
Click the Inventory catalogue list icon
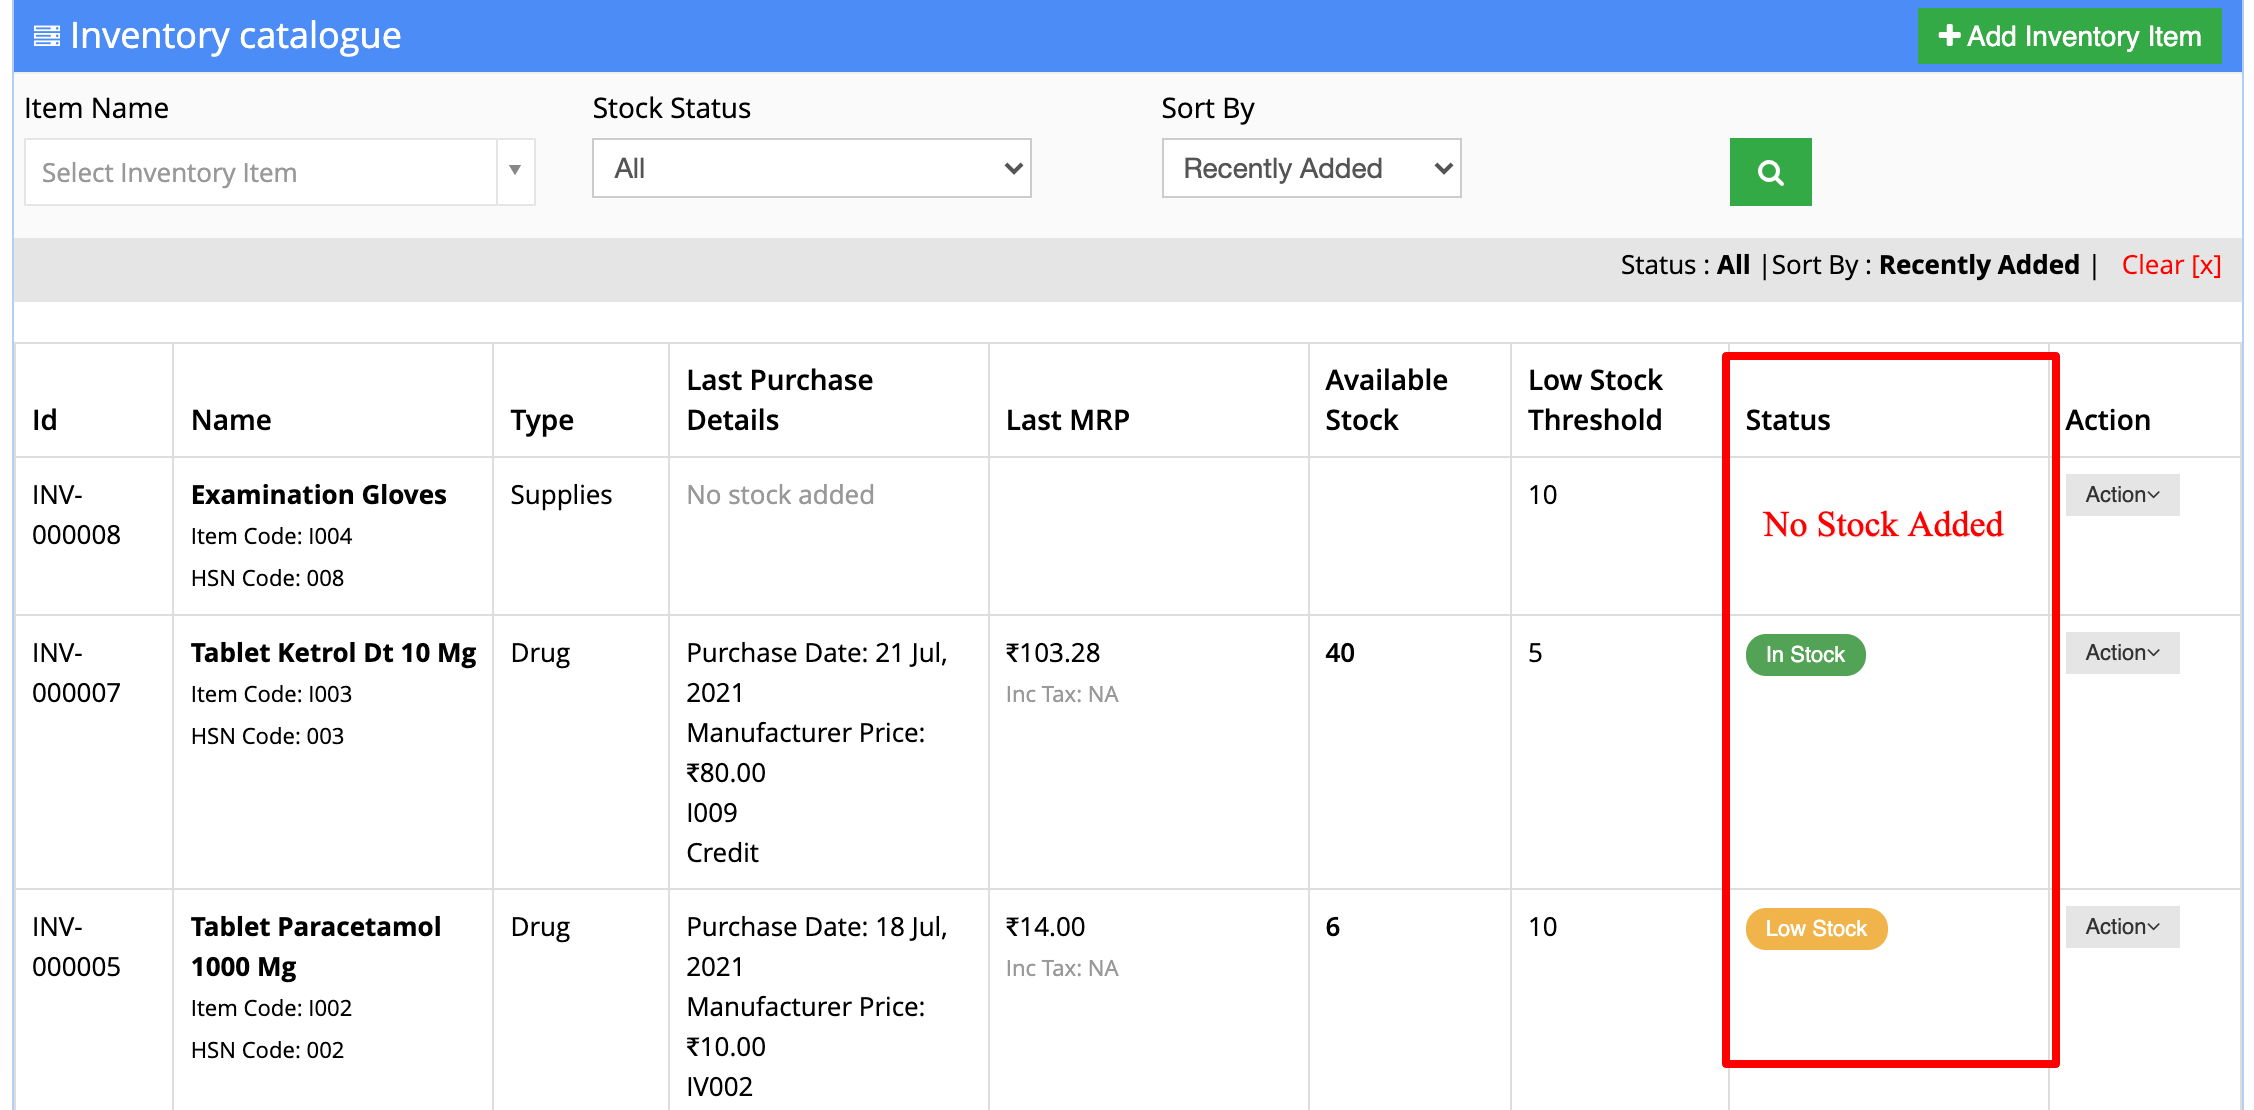(x=46, y=36)
